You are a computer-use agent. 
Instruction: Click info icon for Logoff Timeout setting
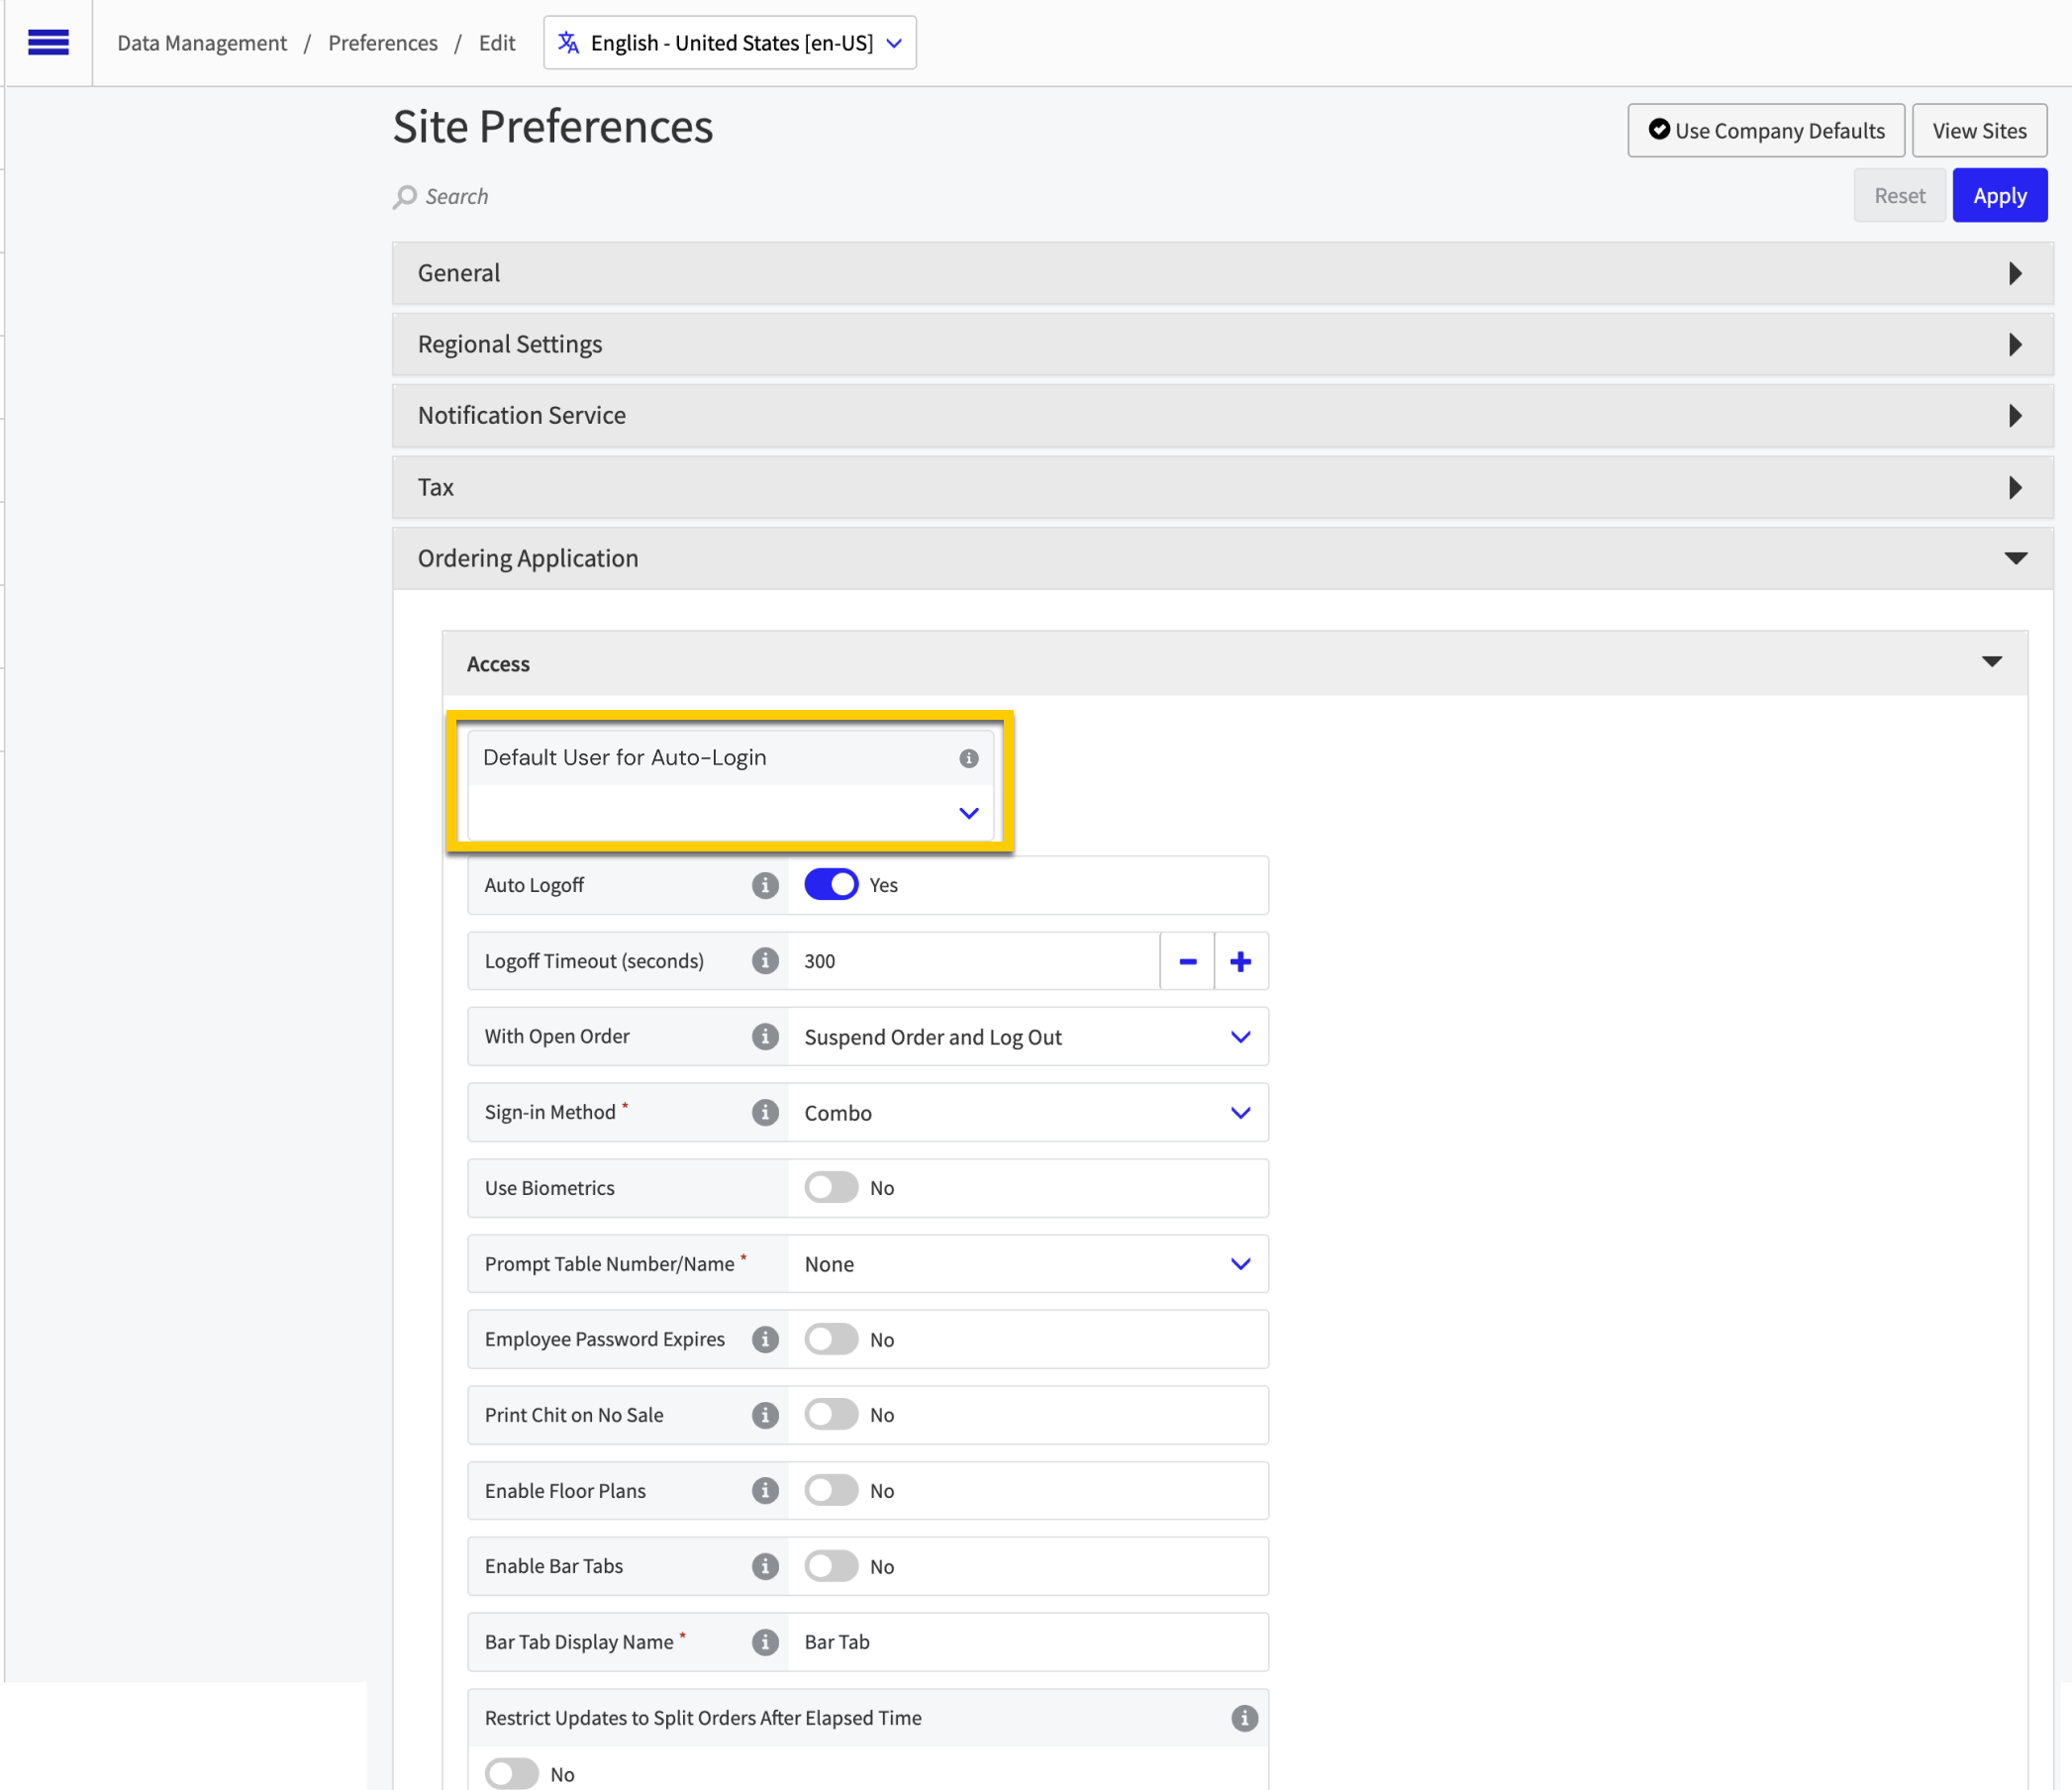[765, 961]
